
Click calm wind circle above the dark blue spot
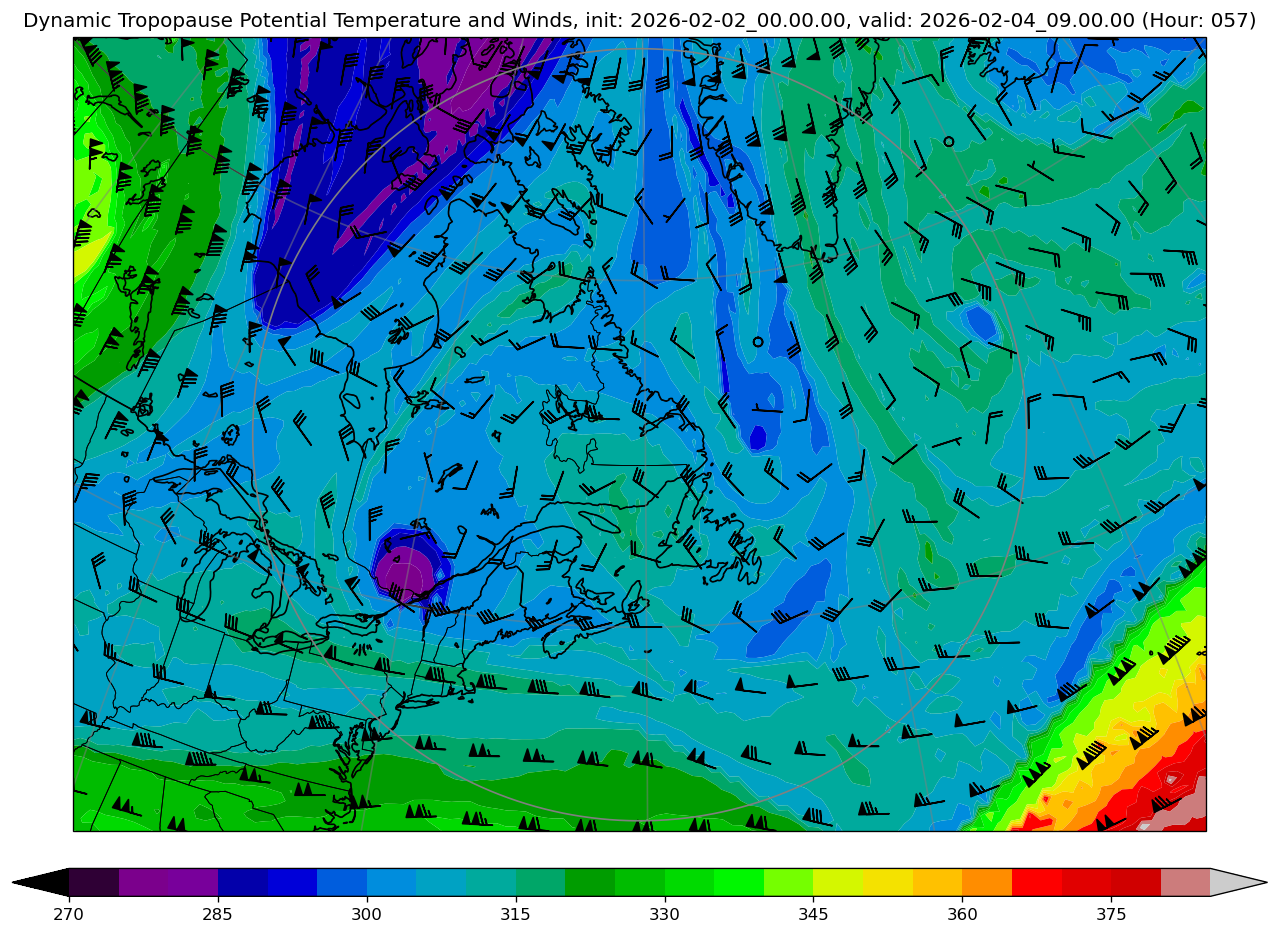coord(758,342)
